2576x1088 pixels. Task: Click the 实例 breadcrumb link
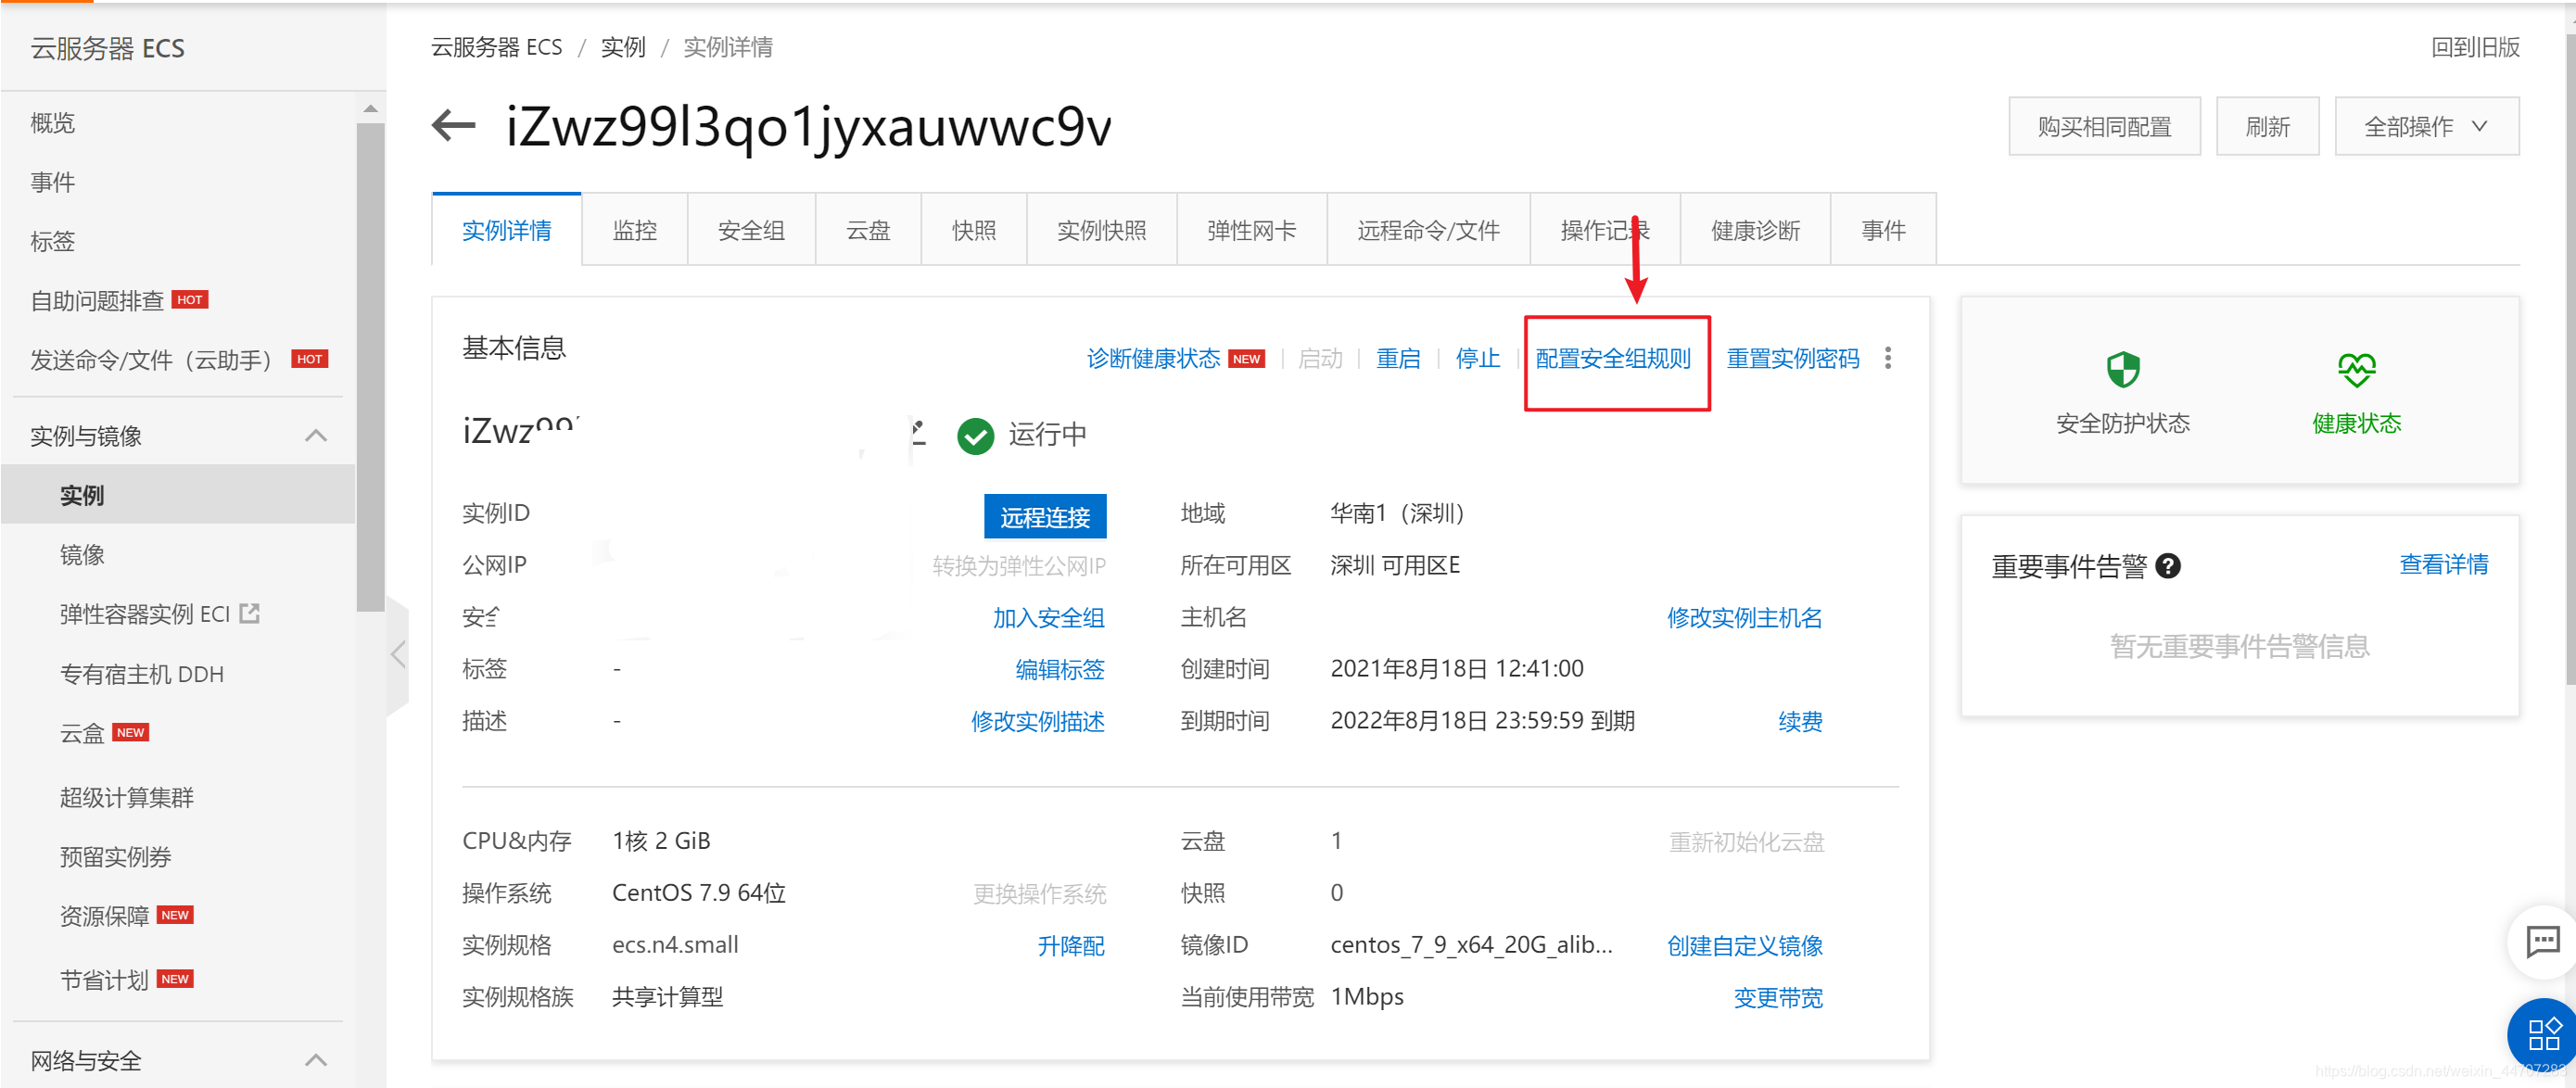click(x=622, y=47)
